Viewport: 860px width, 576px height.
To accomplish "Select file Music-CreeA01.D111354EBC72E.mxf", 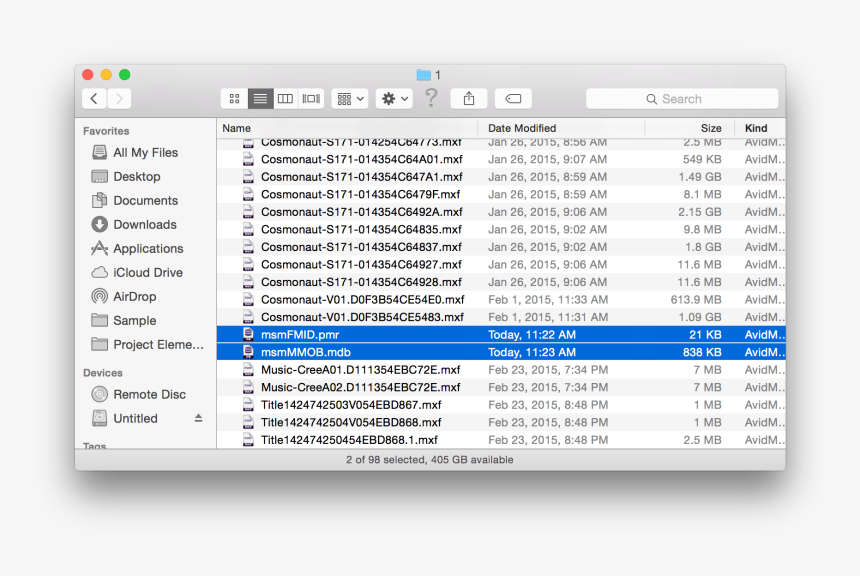I will click(501, 370).
